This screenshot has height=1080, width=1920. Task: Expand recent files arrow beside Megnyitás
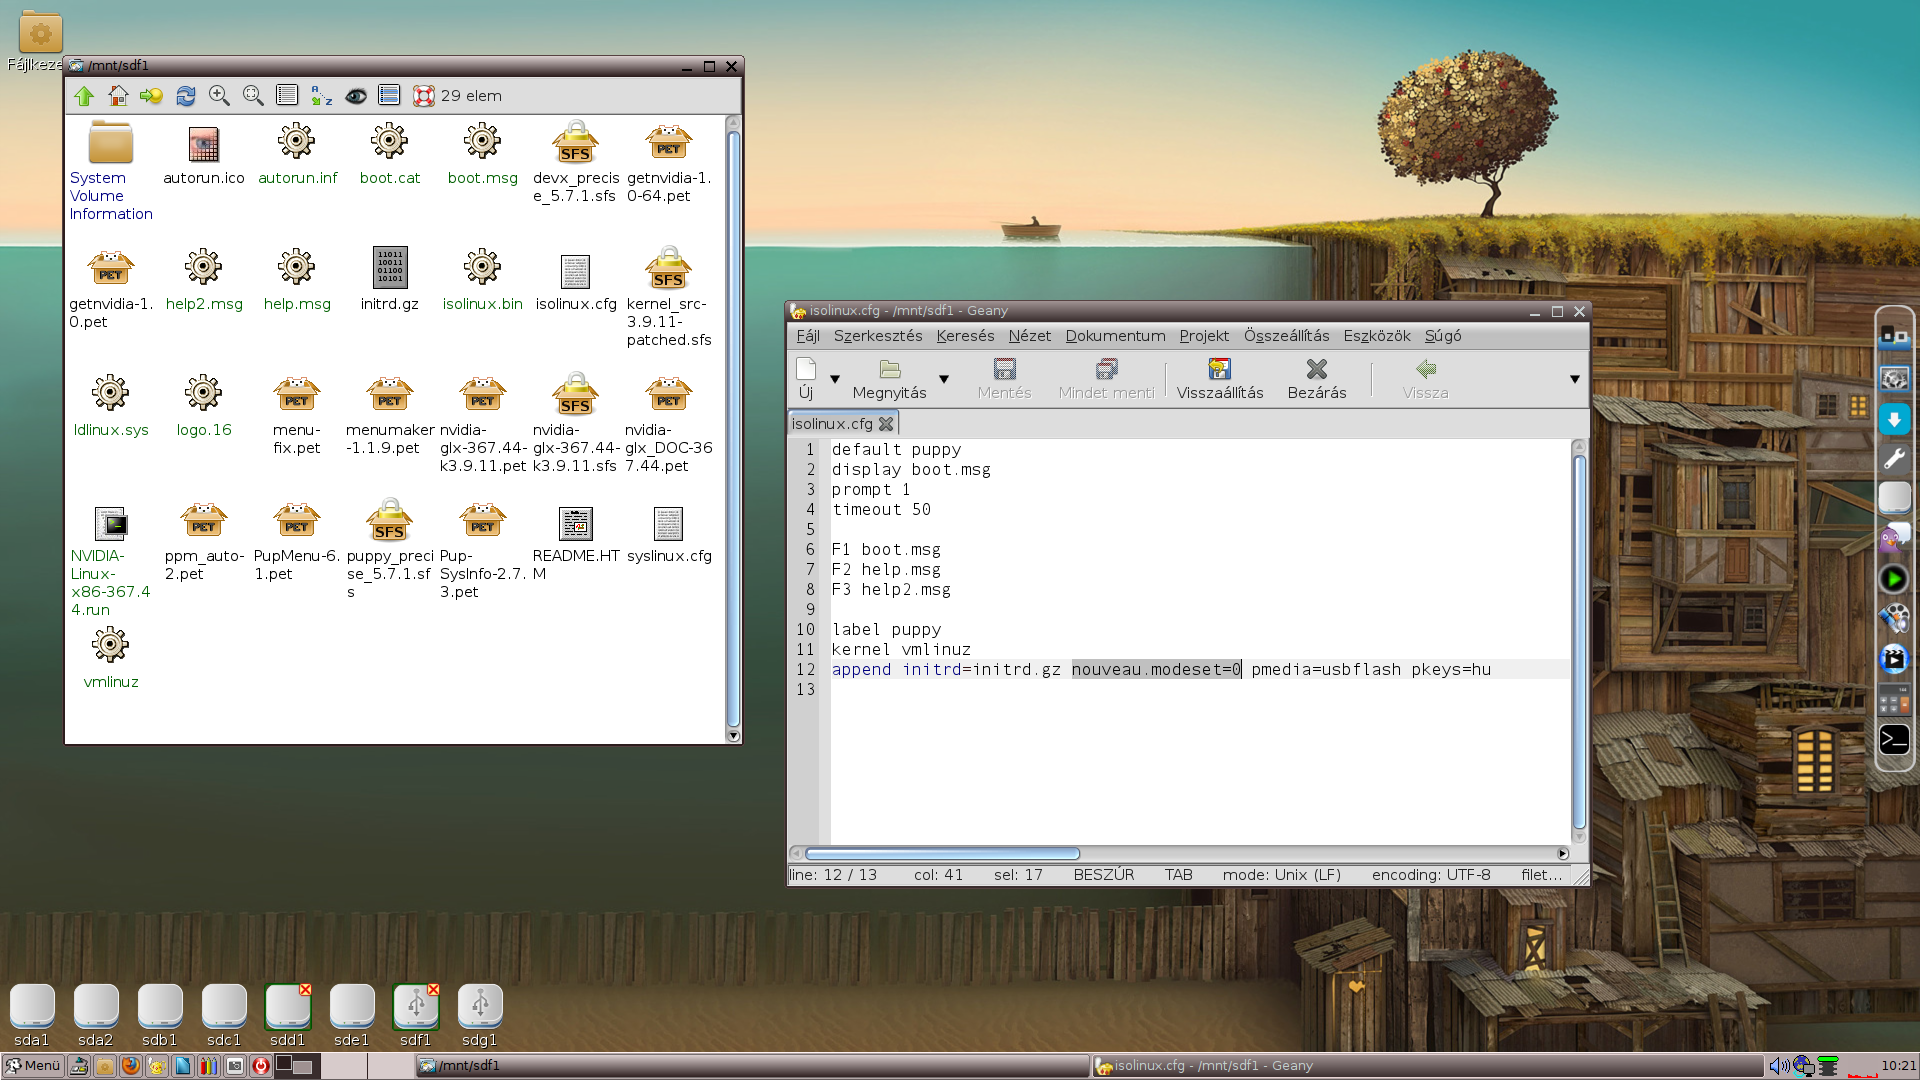point(944,379)
